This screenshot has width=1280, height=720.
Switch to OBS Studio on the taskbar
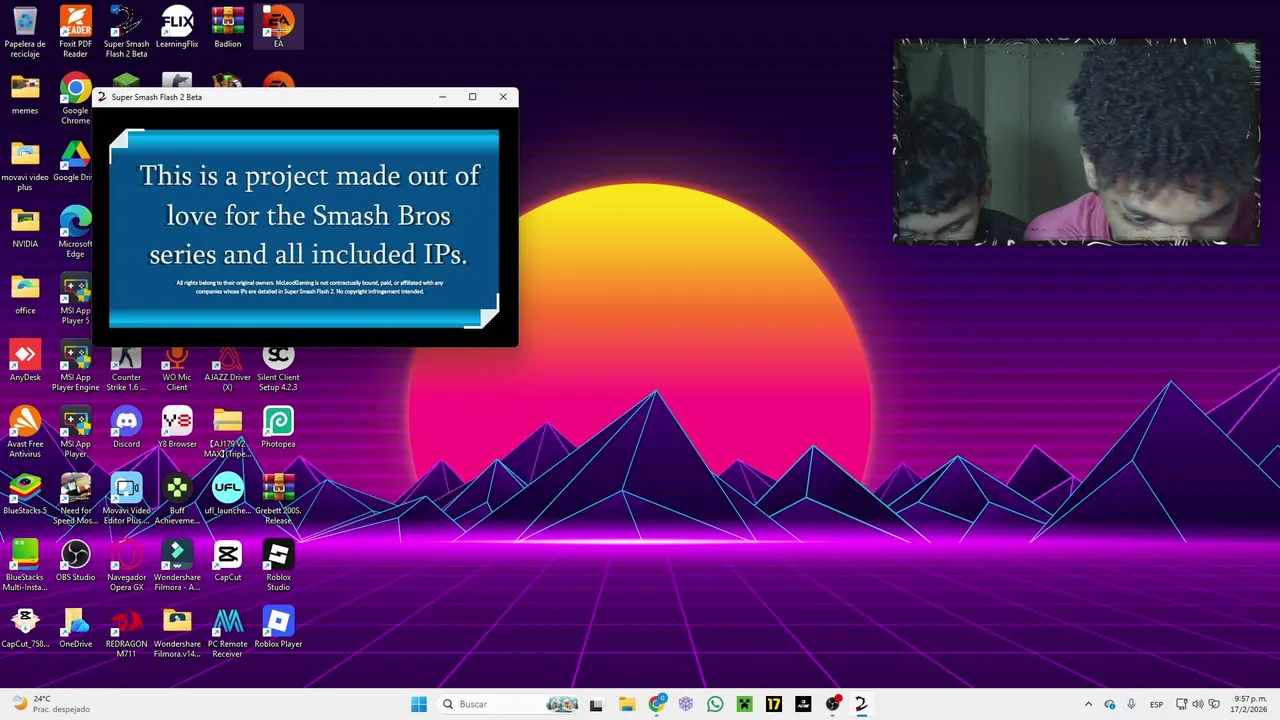832,704
